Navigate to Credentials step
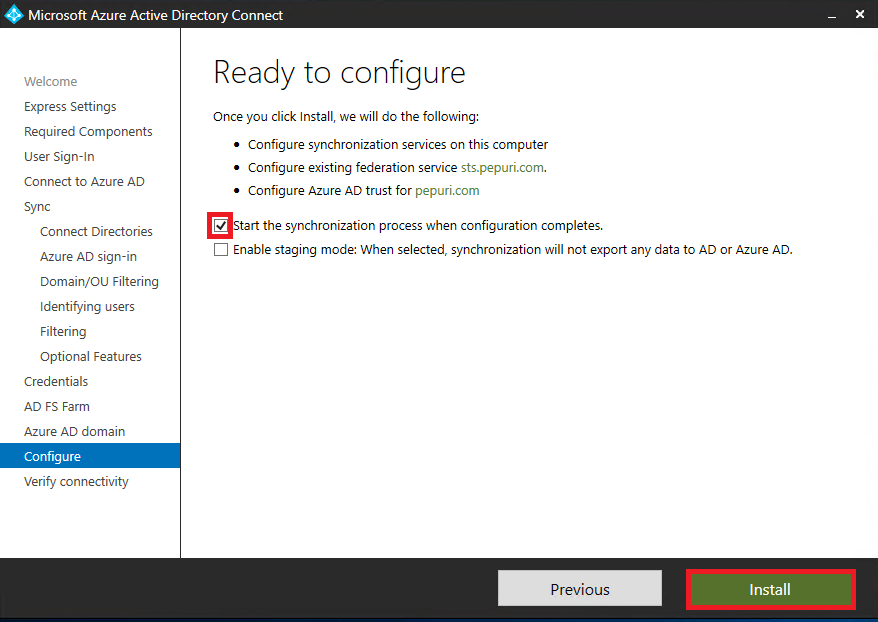Image resolution: width=878 pixels, height=622 pixels. pos(55,382)
